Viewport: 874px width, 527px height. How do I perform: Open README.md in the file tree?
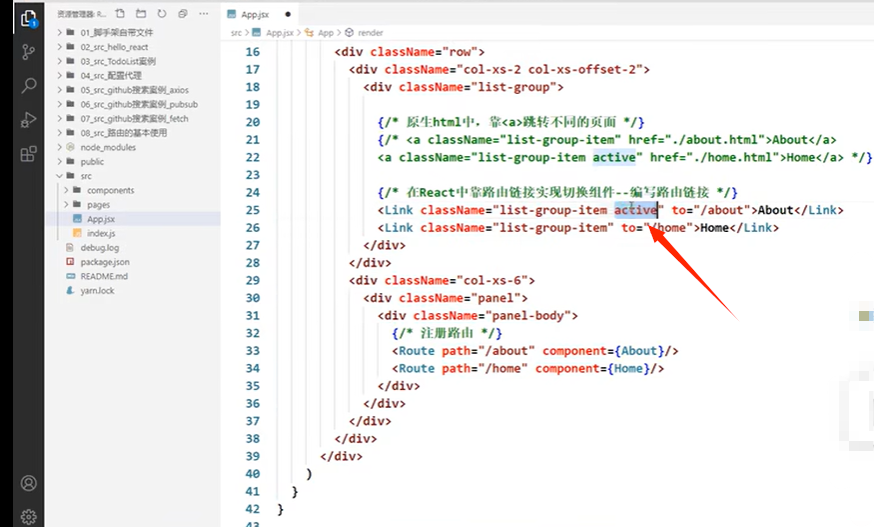point(104,276)
